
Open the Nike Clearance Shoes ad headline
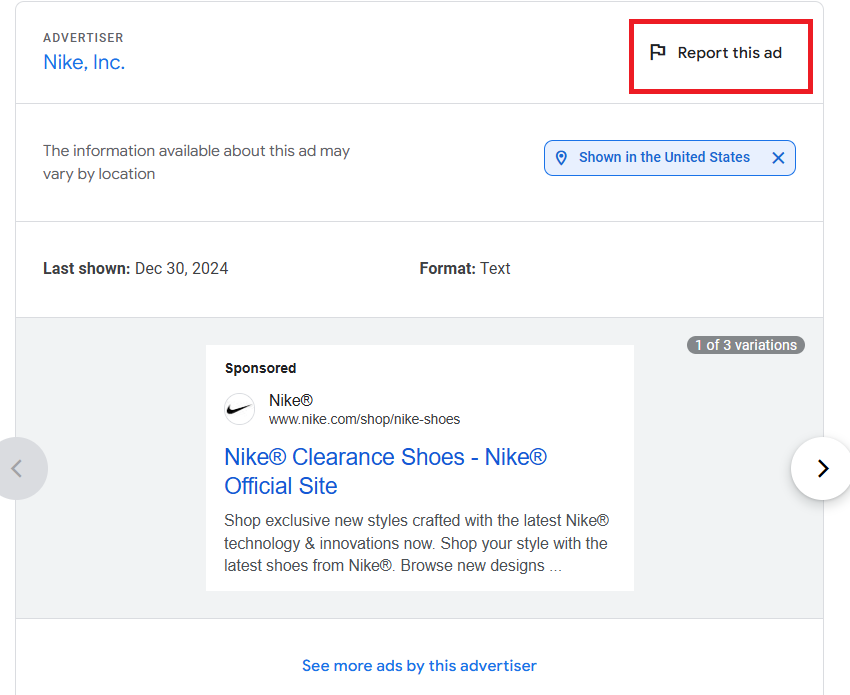(385, 471)
